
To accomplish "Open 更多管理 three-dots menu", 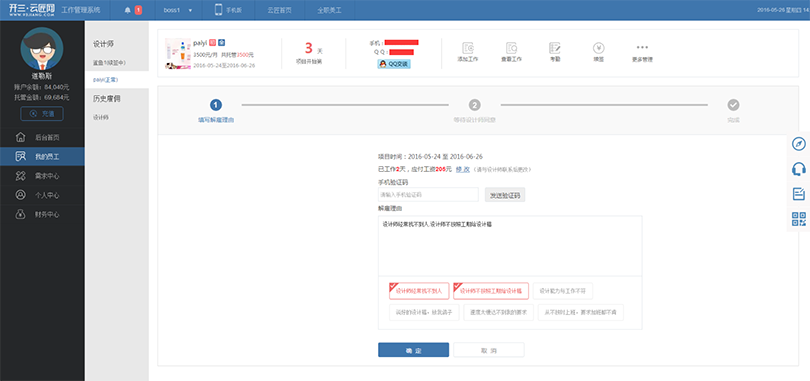I will click(642, 52).
